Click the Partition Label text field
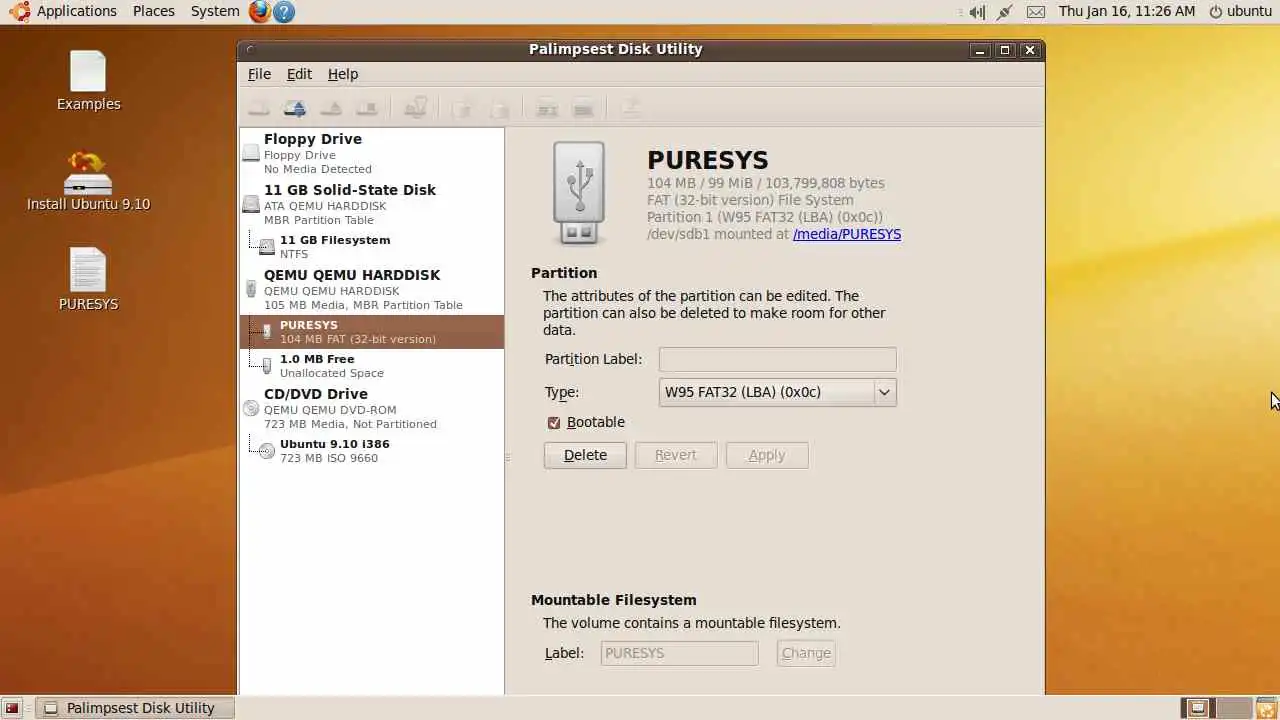The height and width of the screenshot is (720, 1280). click(x=778, y=359)
